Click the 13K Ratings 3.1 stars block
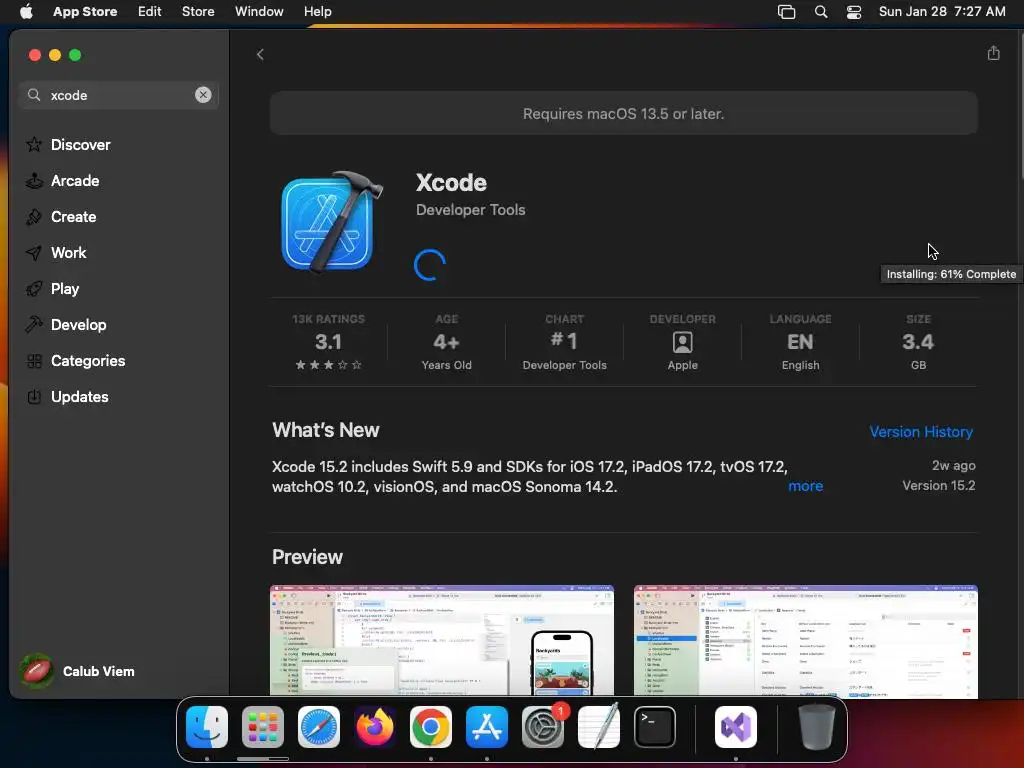Image resolution: width=1024 pixels, height=768 pixels. pyautogui.click(x=328, y=342)
